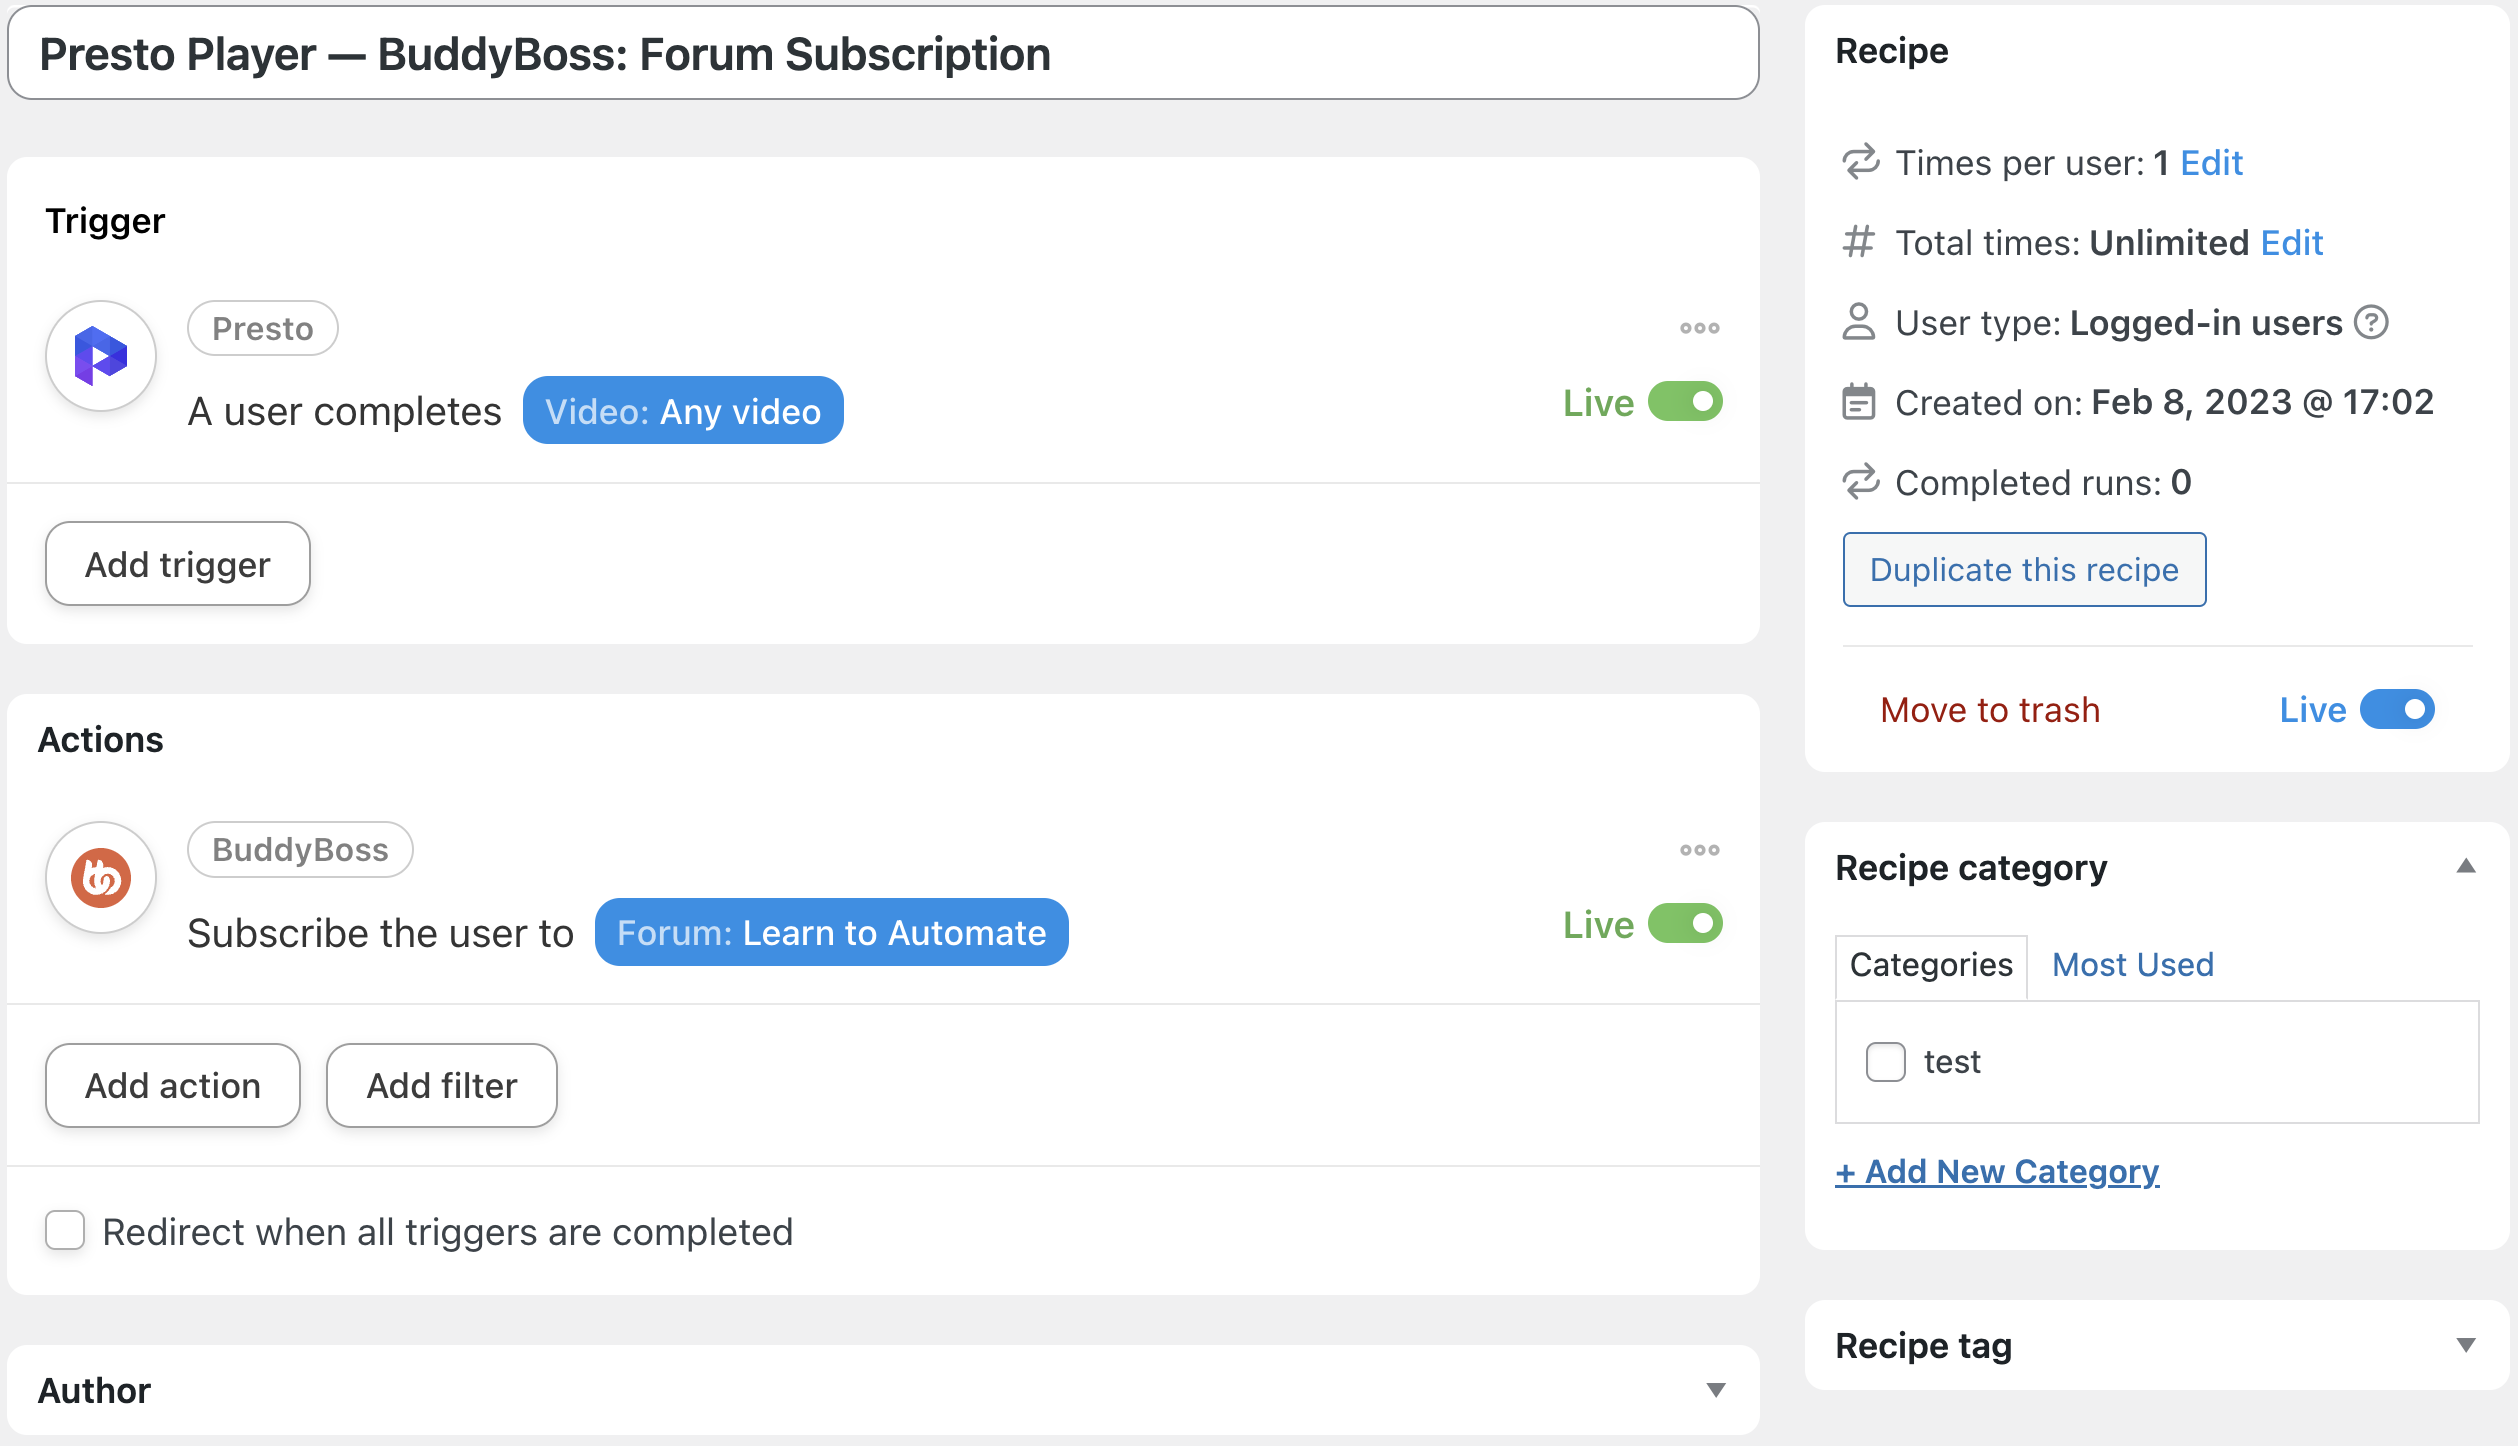Click the Recipe panel heading
Viewport: 2518px width, 1446px height.
click(1892, 51)
